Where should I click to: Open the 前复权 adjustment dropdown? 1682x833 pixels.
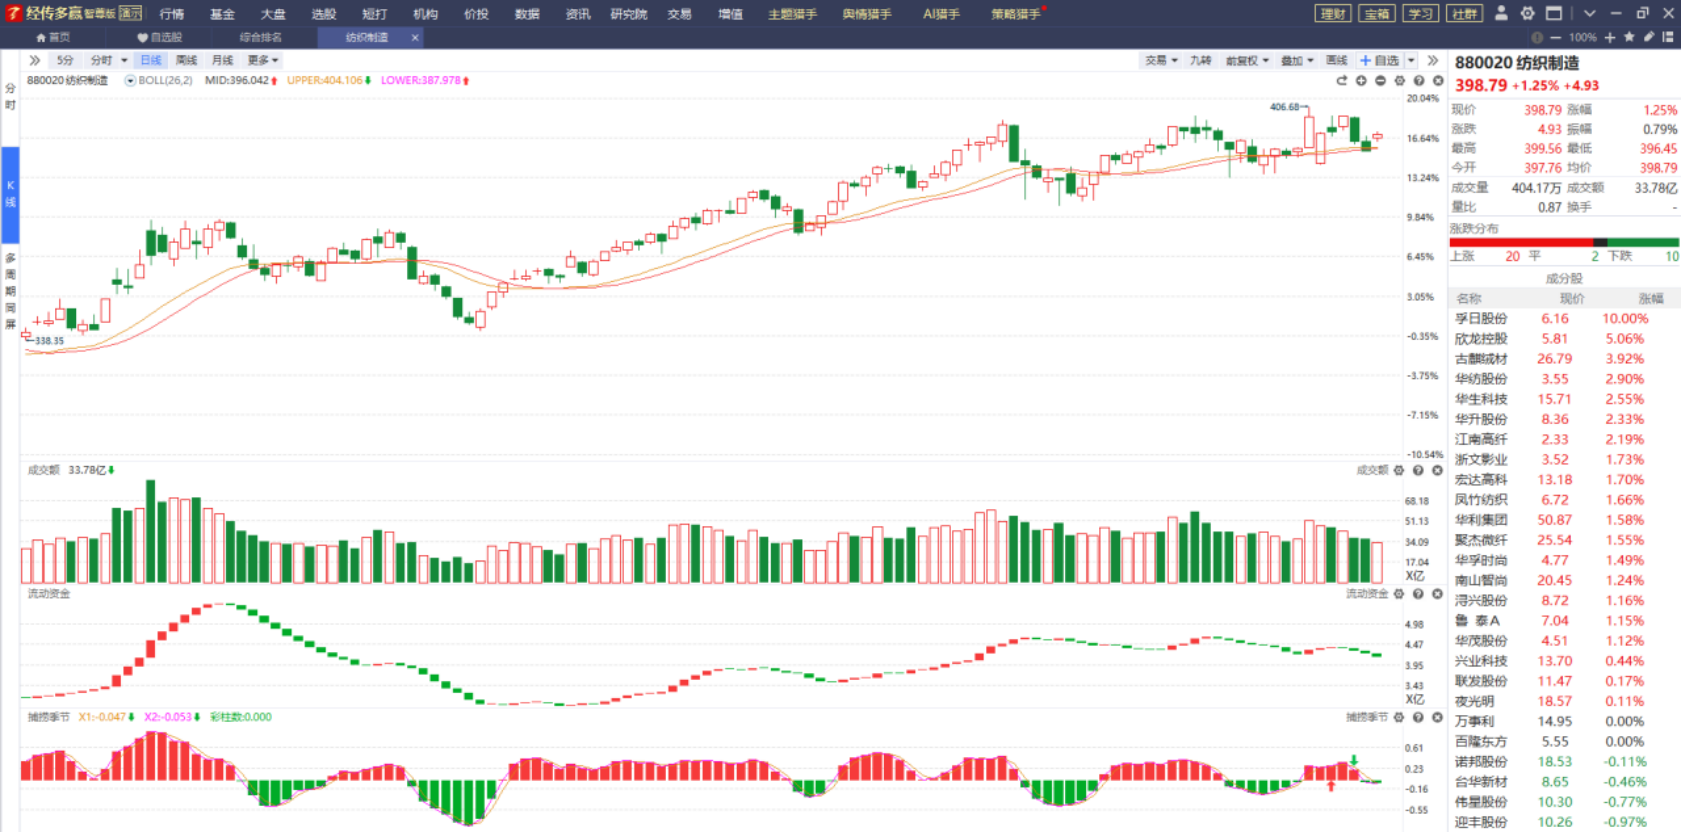[1247, 61]
